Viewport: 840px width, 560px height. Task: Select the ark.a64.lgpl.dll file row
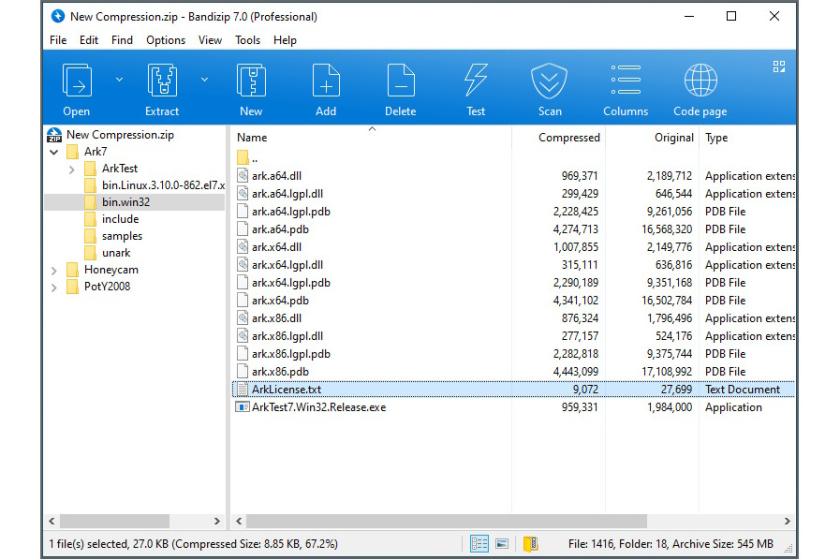pyautogui.click(x=514, y=194)
